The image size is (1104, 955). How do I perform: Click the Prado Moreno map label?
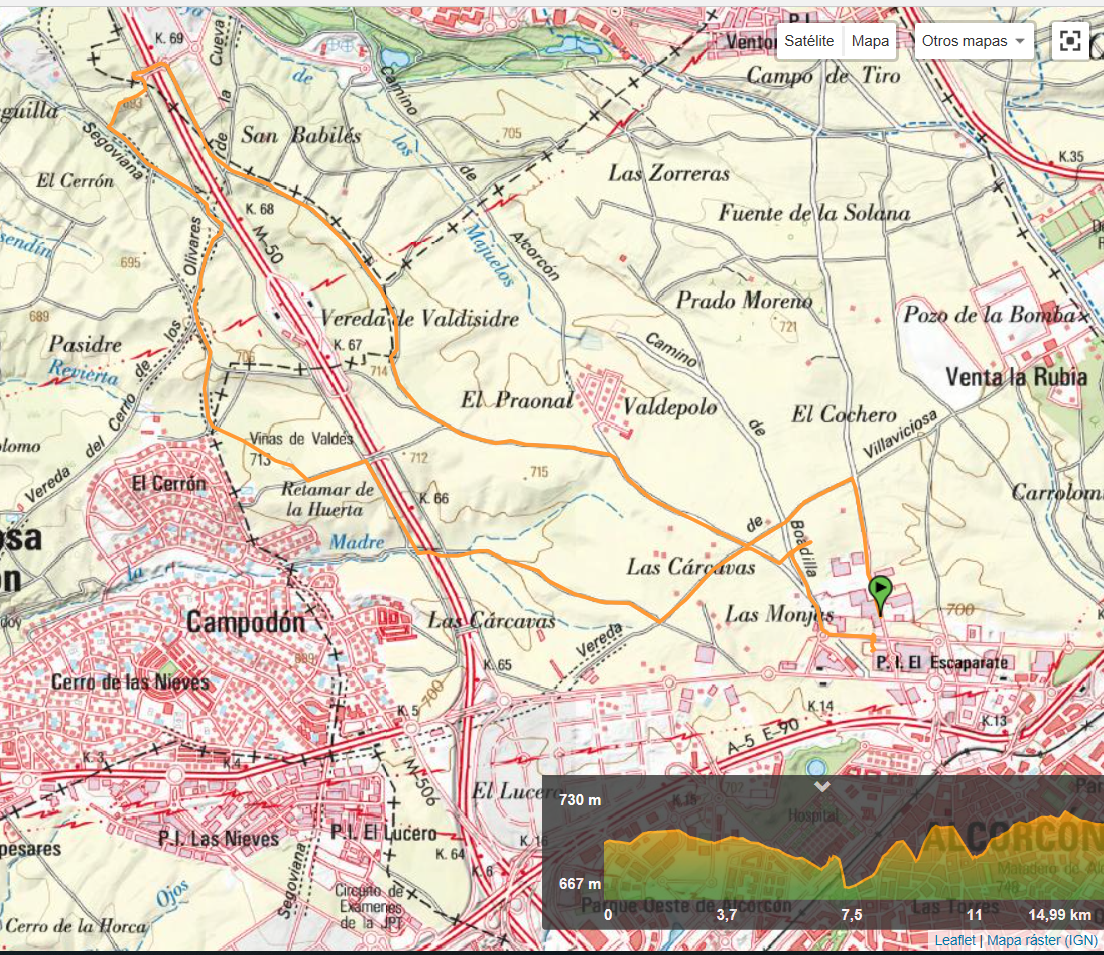pos(744,301)
